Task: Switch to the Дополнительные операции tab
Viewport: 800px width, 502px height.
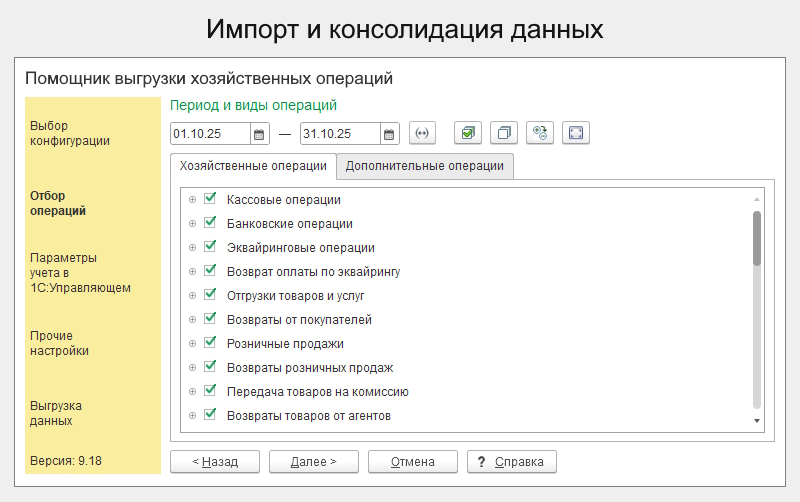Action: (425, 166)
